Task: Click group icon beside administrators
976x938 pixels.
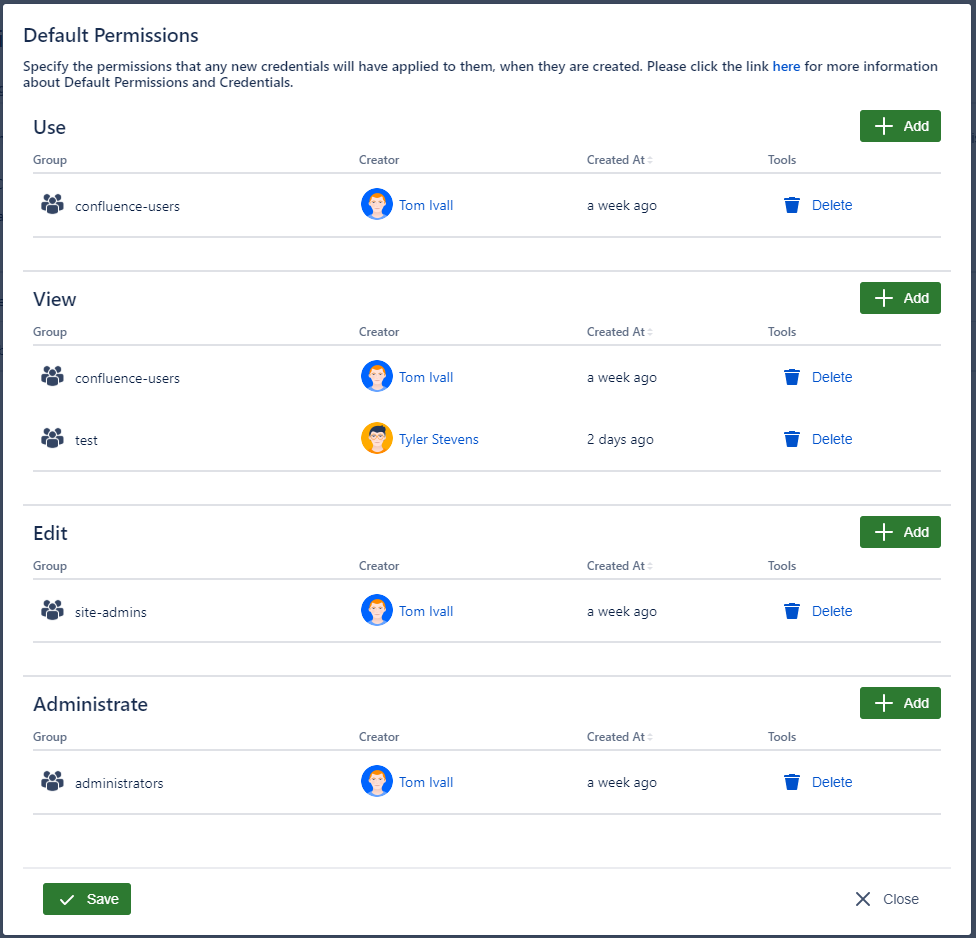Action: (52, 782)
